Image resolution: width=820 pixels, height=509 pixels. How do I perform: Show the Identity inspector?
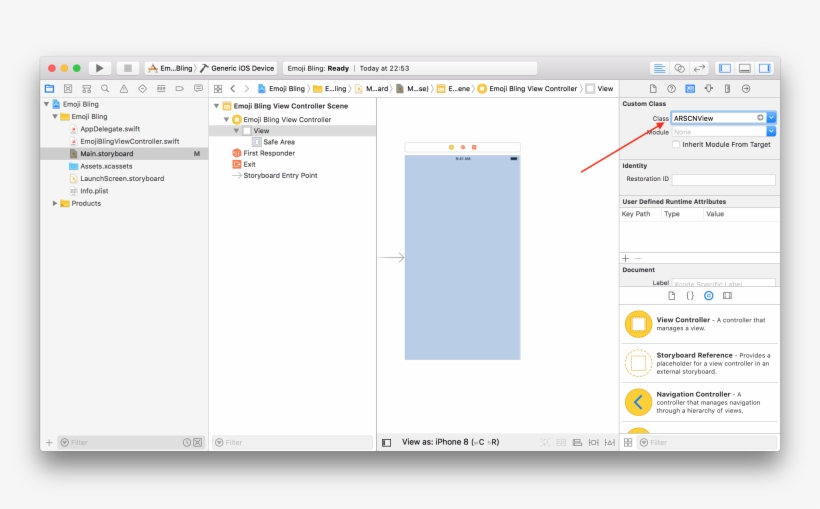tap(690, 88)
